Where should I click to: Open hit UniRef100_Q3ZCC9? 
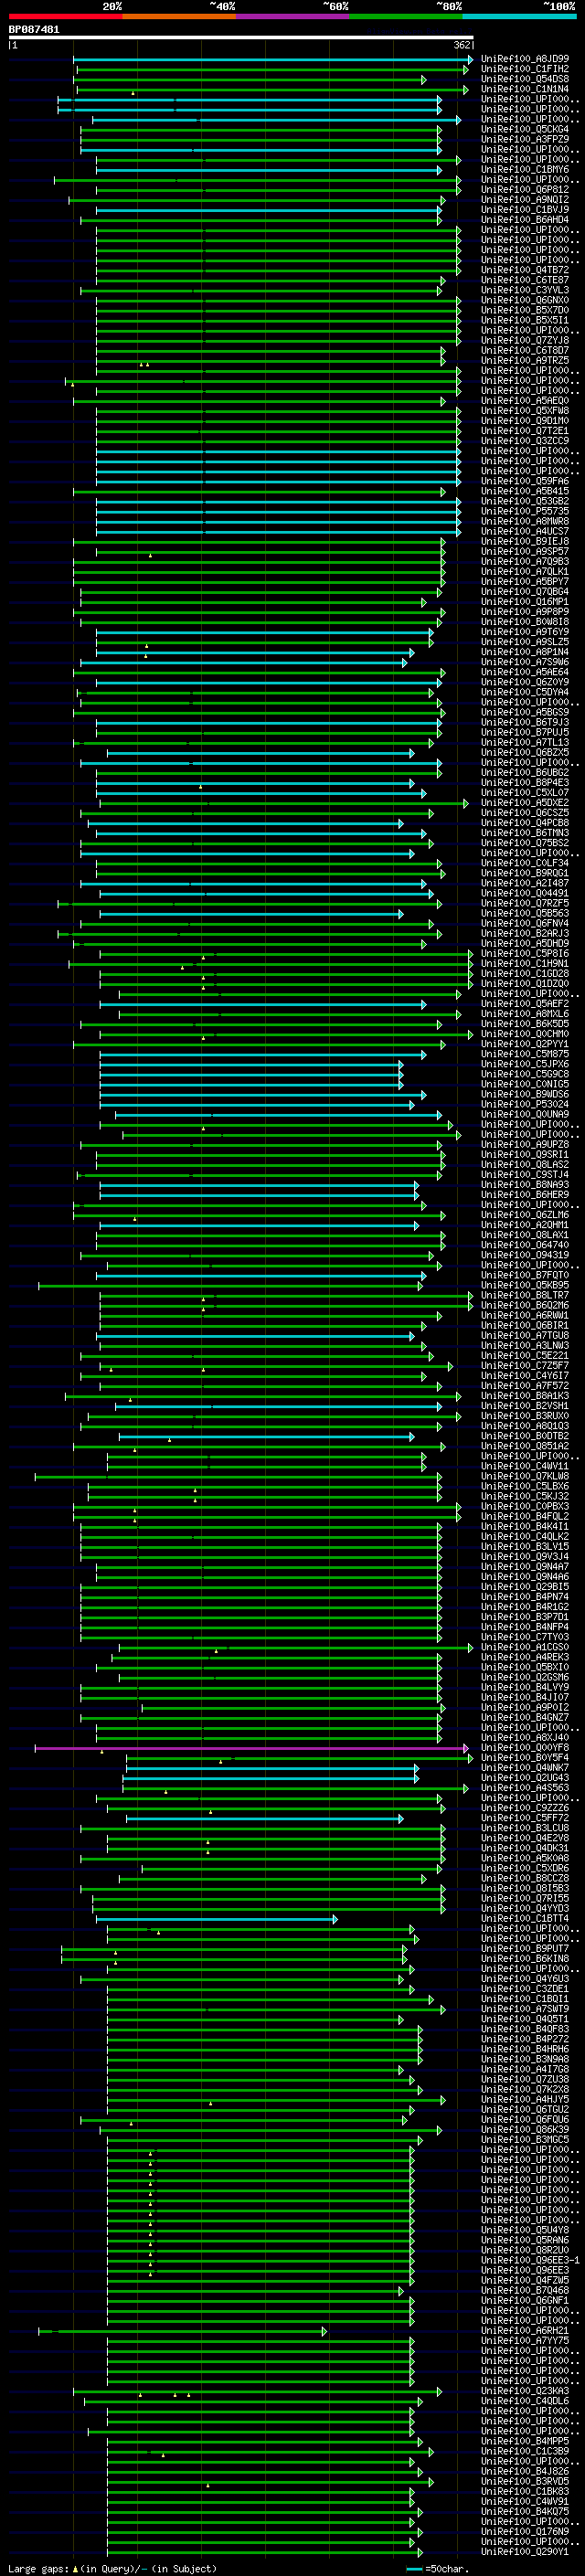(x=525, y=441)
